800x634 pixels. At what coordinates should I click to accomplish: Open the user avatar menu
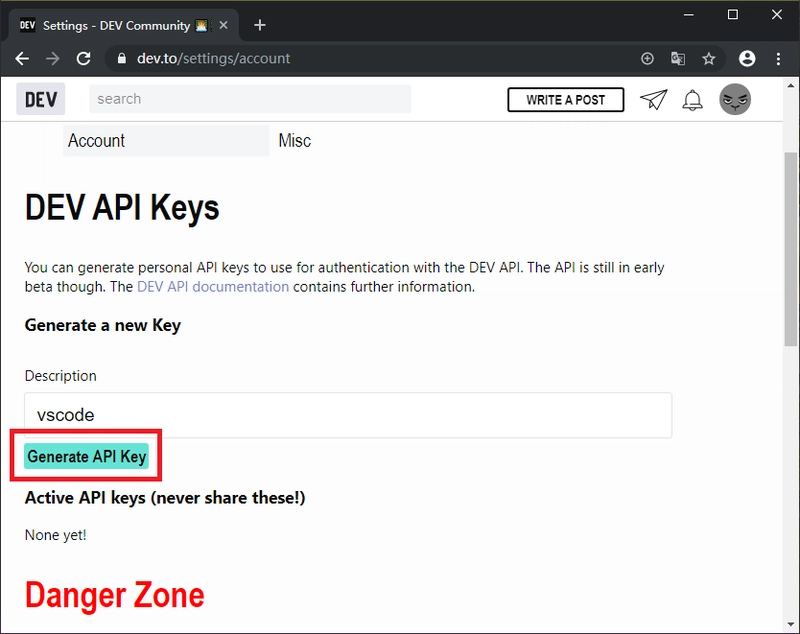(x=735, y=99)
